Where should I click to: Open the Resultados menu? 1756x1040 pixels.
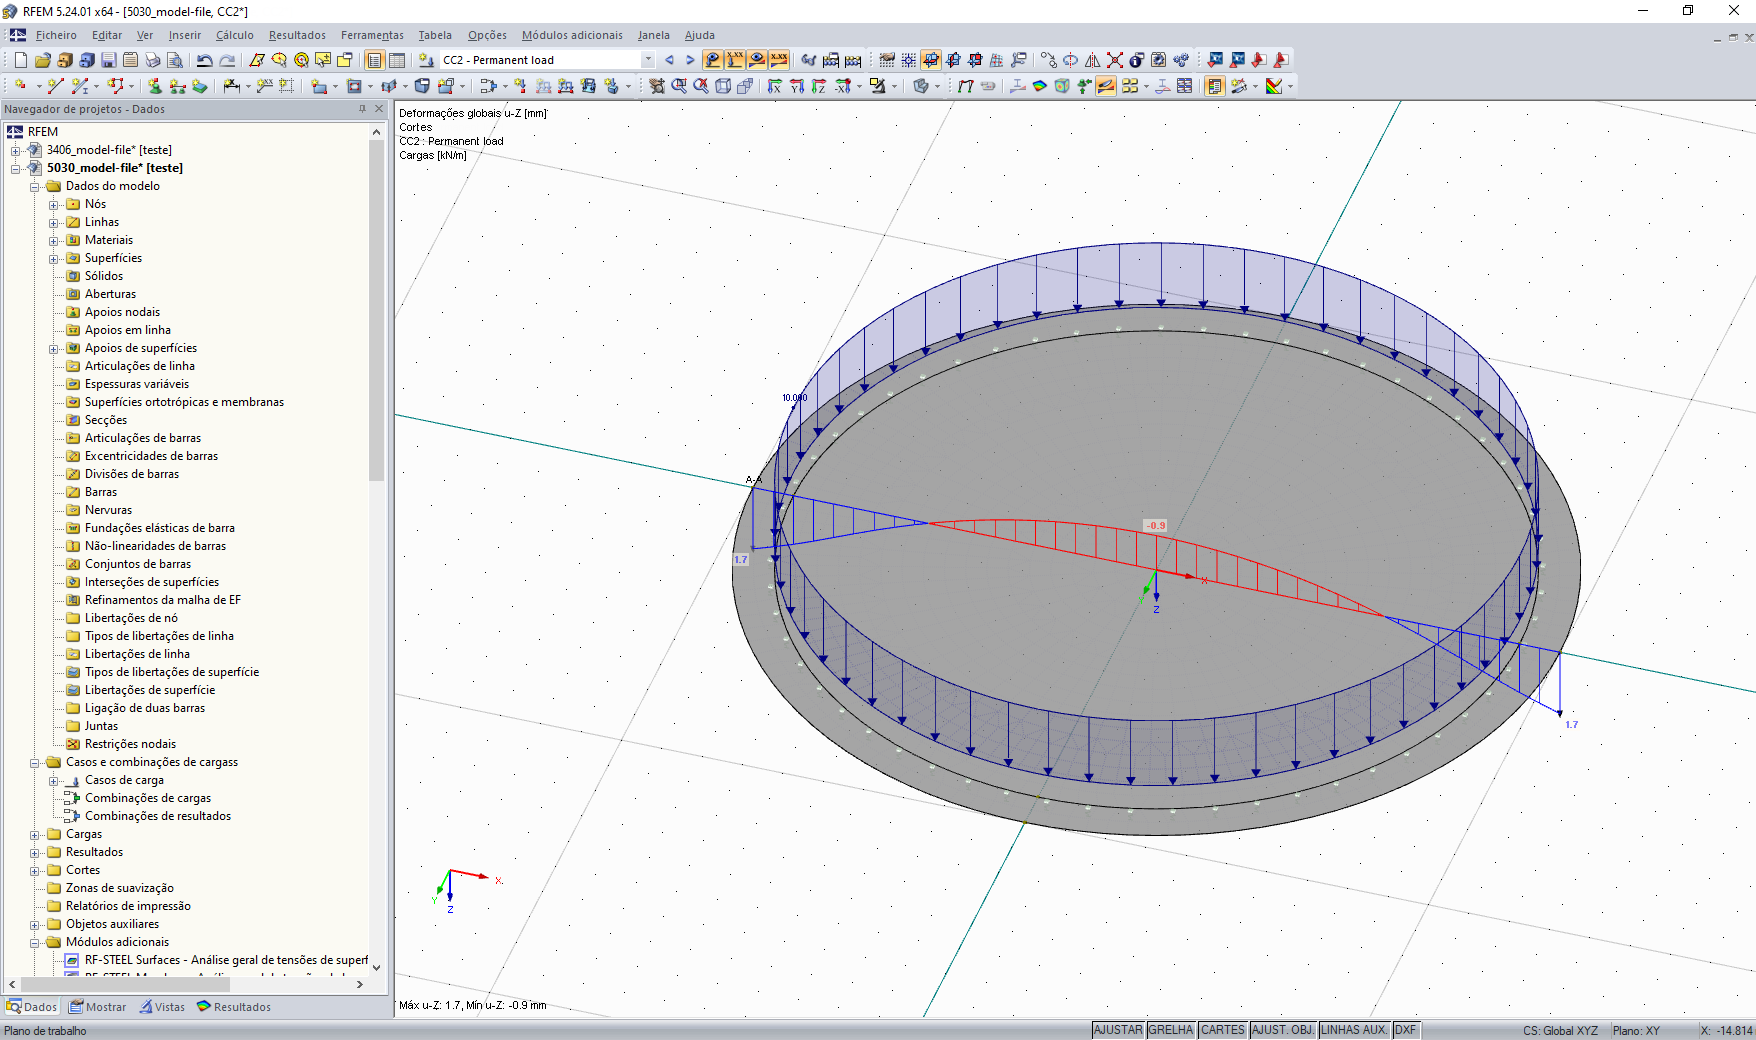coord(297,35)
